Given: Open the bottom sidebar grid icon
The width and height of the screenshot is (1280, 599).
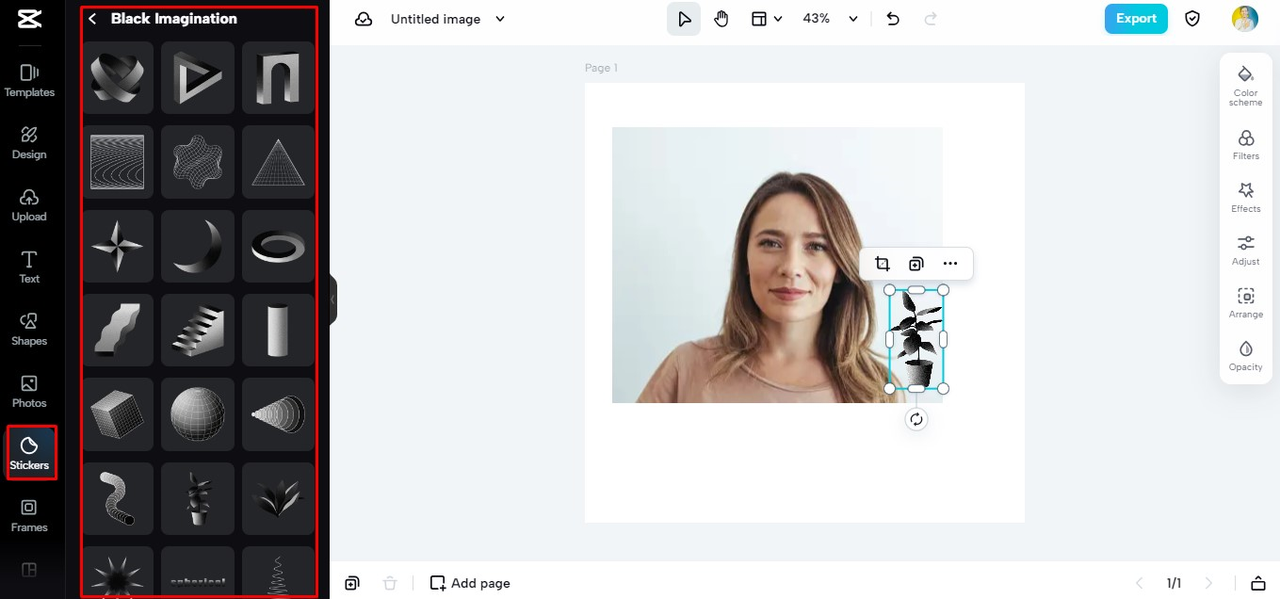Looking at the screenshot, I should (29, 570).
